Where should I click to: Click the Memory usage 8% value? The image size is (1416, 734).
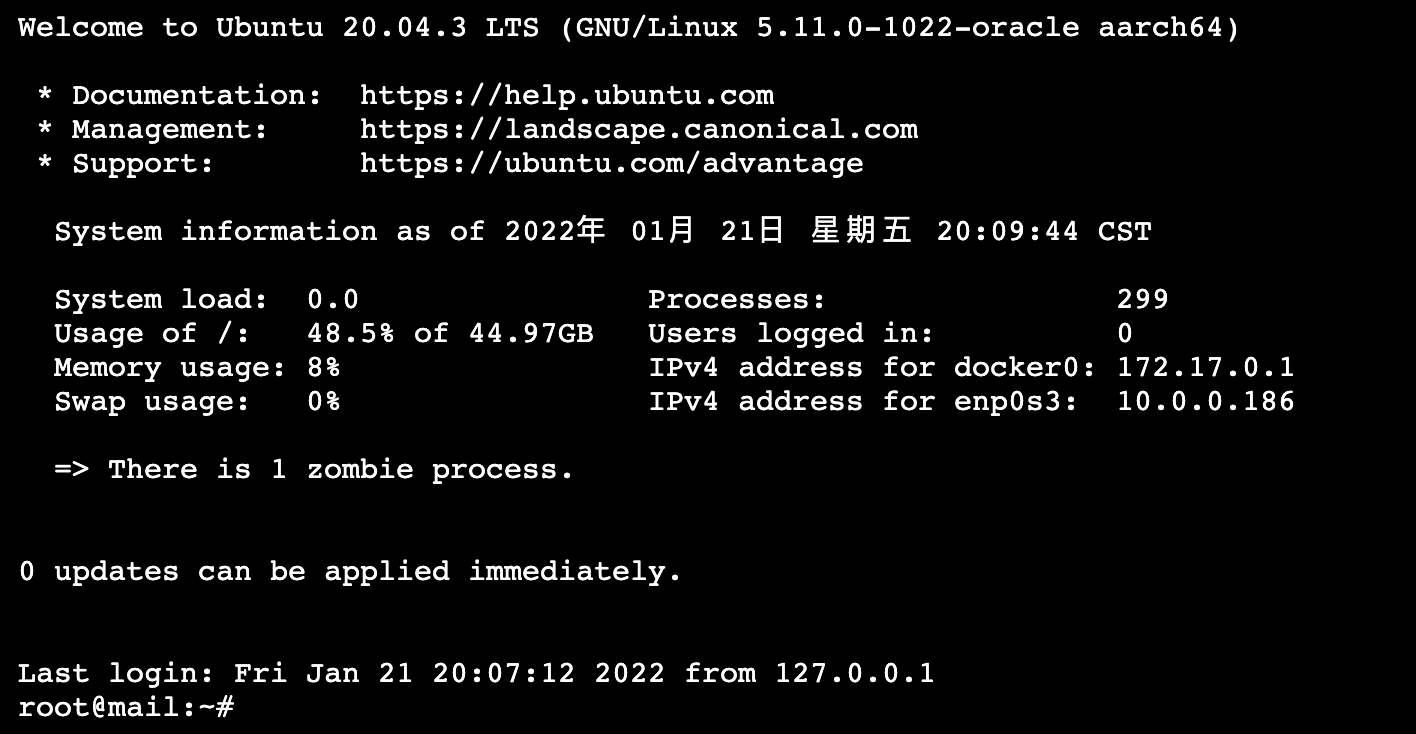[x=324, y=367]
